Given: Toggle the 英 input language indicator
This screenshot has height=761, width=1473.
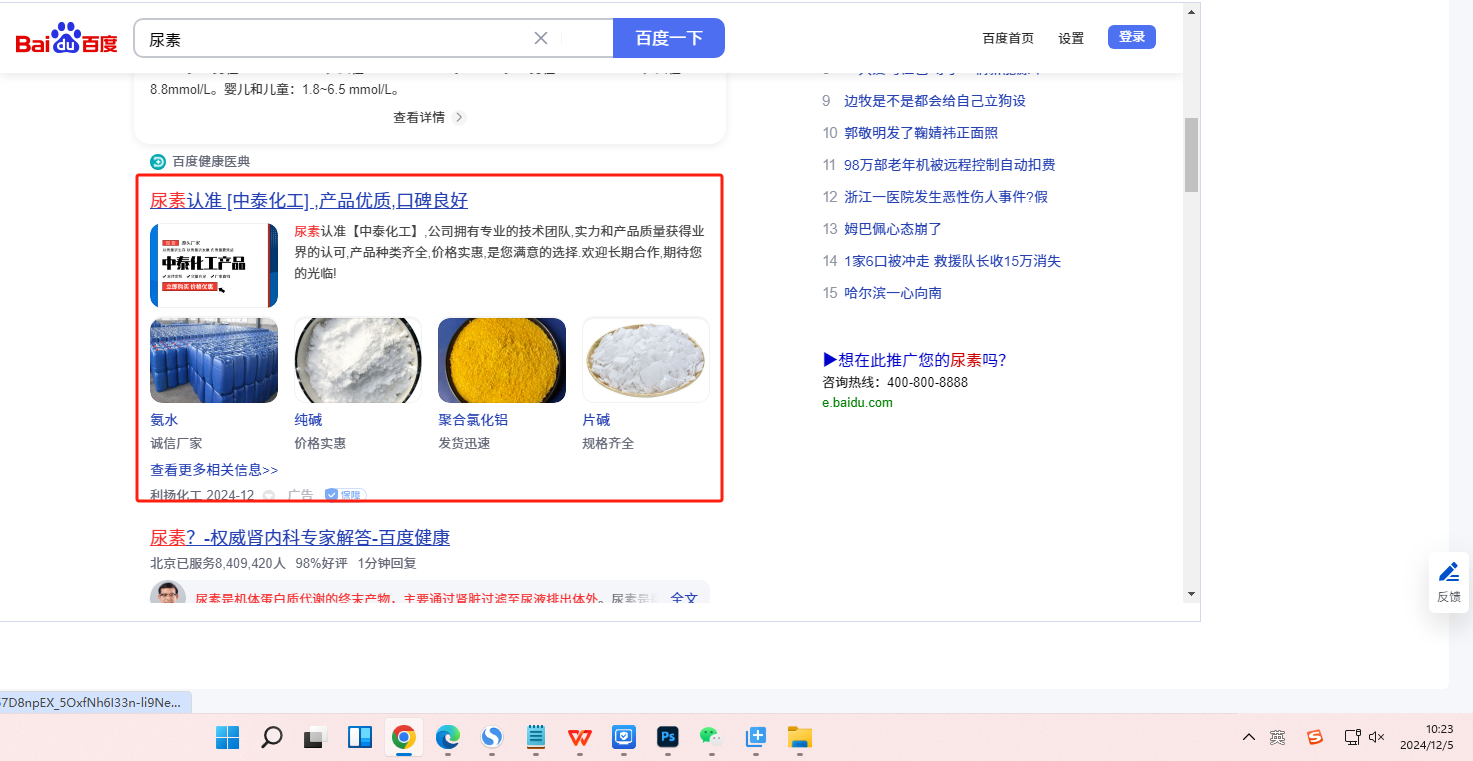Looking at the screenshot, I should tap(1277, 737).
